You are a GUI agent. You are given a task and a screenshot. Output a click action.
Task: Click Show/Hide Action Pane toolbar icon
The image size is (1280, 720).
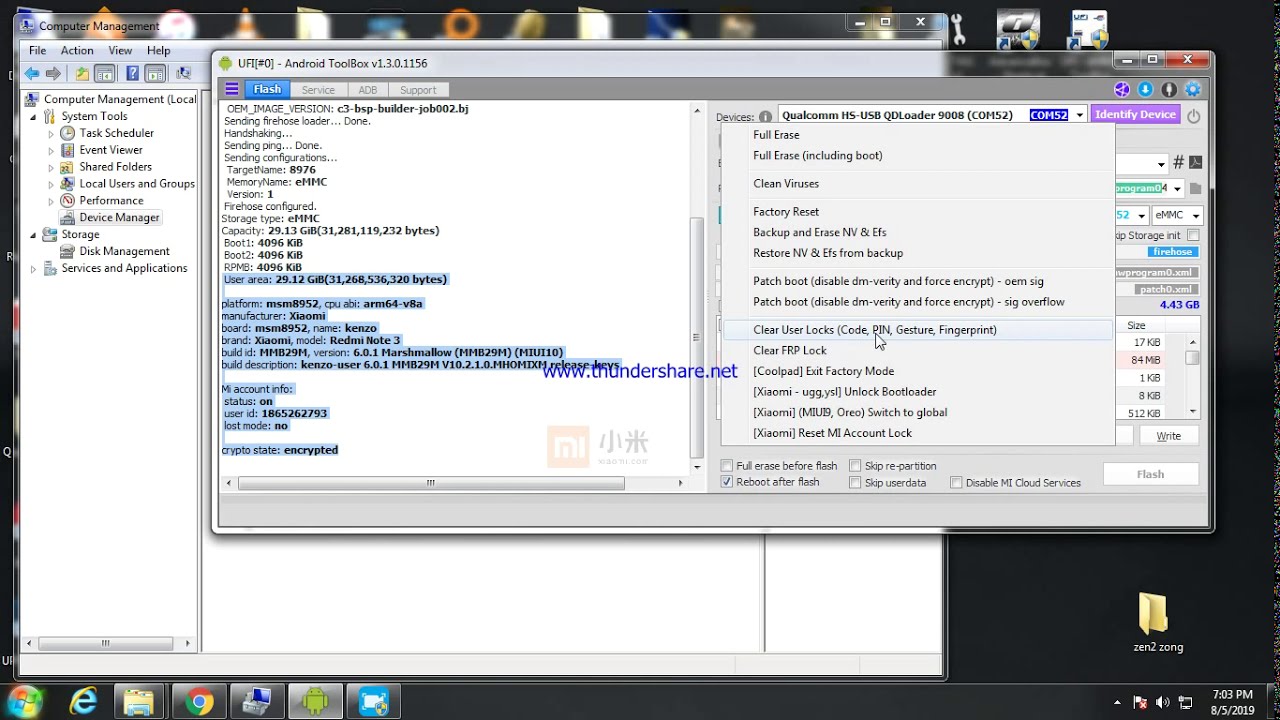[x=155, y=73]
